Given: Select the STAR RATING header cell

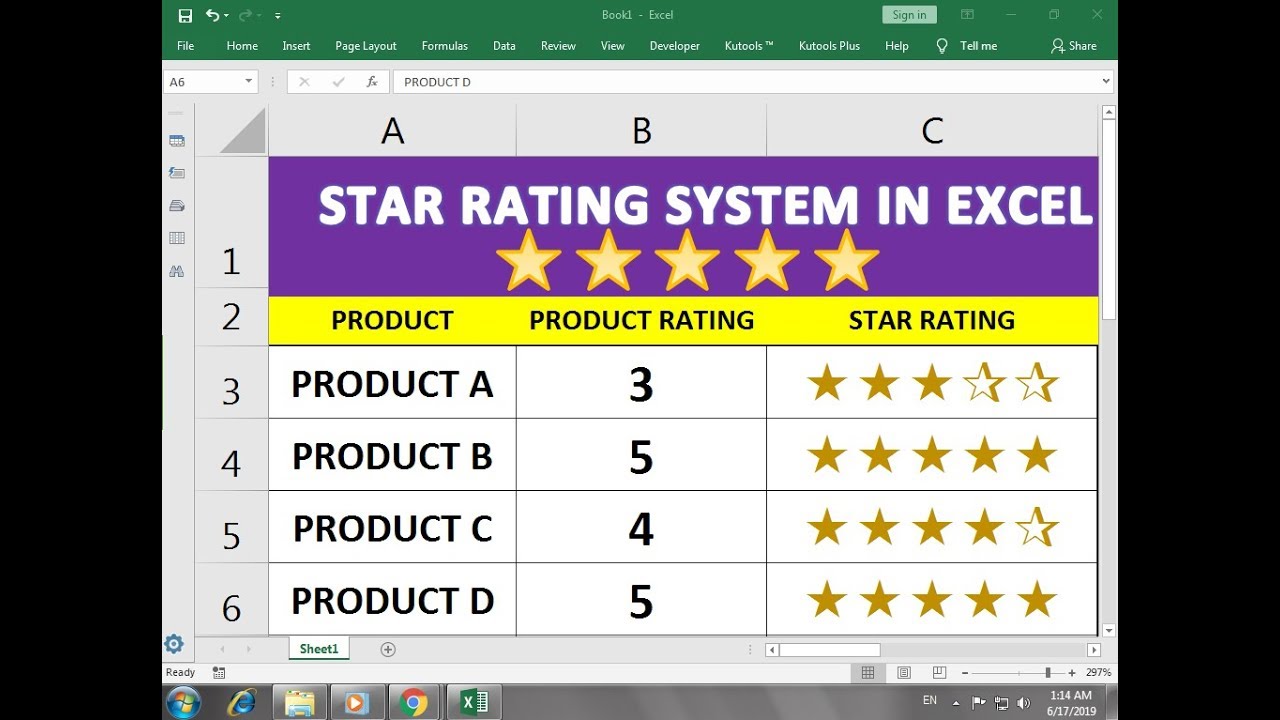Looking at the screenshot, I should point(932,320).
